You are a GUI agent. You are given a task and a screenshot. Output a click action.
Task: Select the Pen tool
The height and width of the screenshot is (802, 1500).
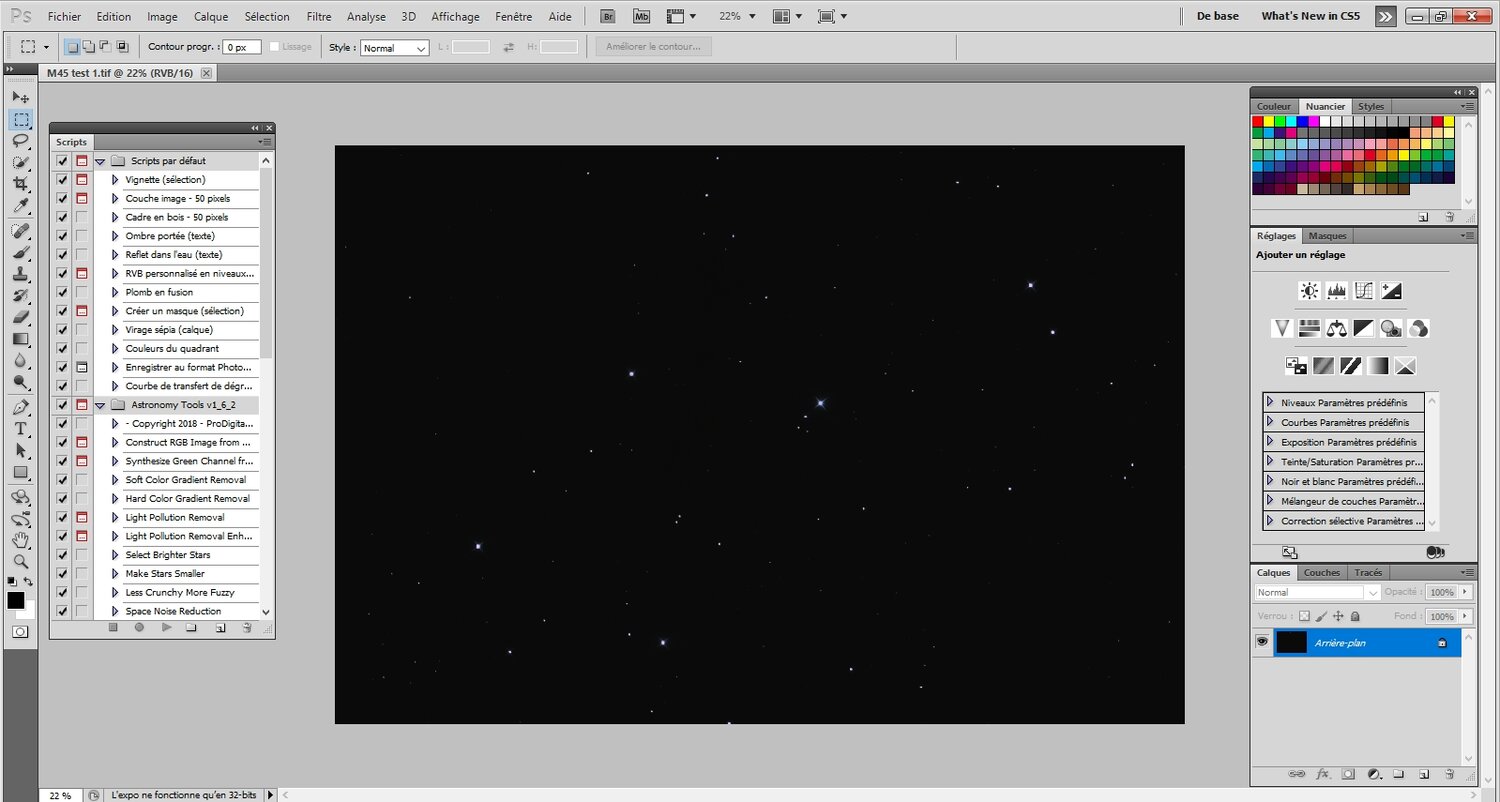pyautogui.click(x=20, y=408)
